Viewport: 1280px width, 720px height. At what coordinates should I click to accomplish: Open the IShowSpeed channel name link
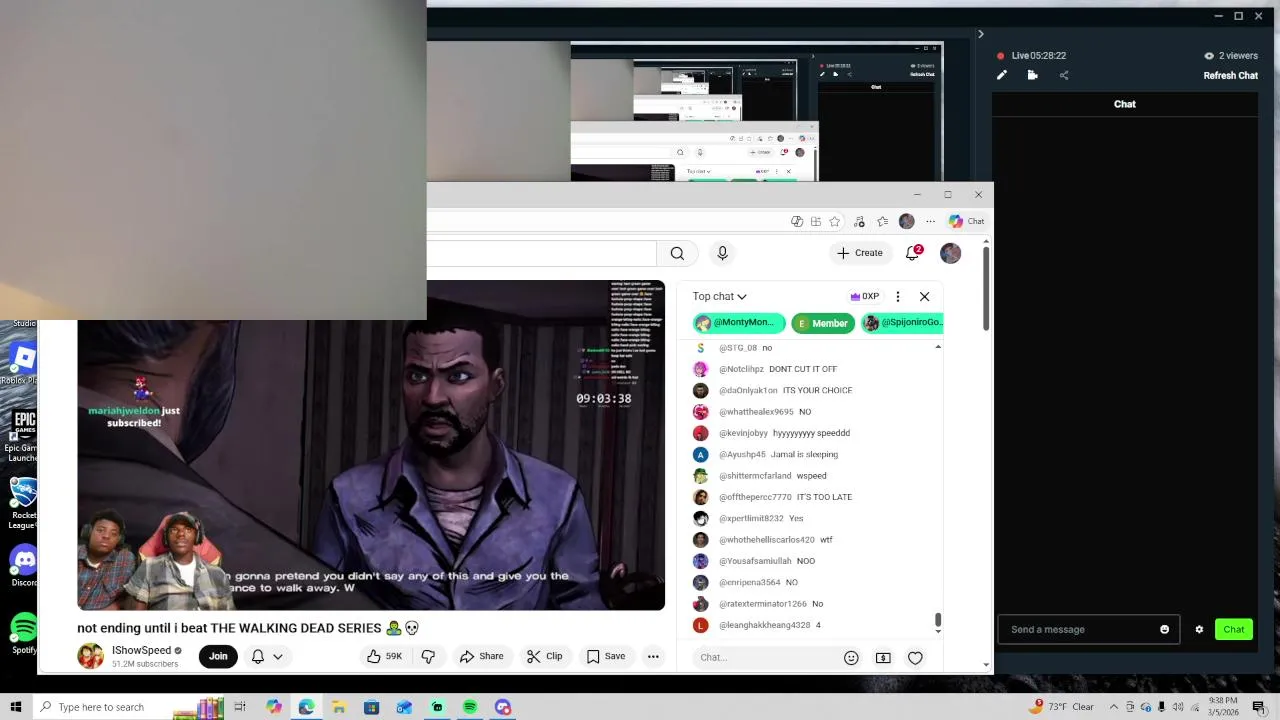(x=141, y=650)
